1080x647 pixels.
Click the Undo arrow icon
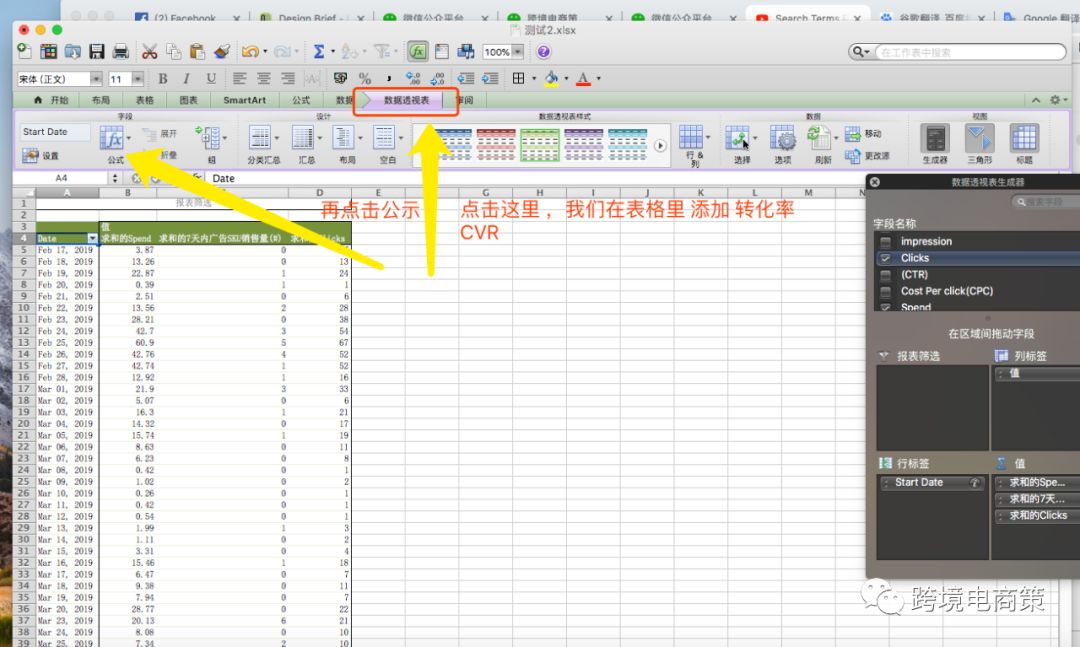coord(249,51)
